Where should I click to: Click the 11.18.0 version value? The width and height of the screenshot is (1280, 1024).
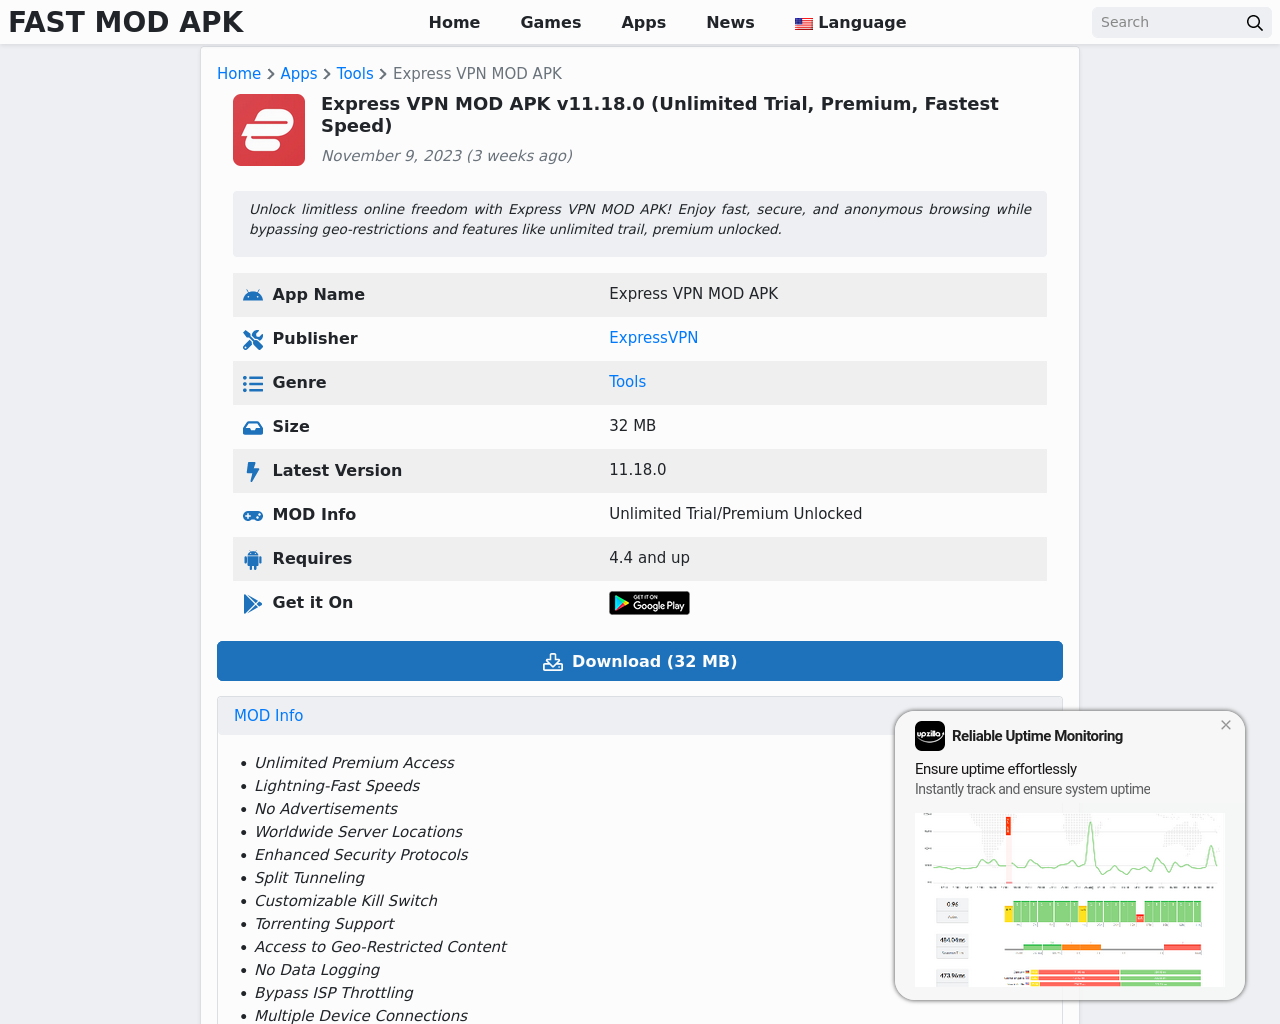[x=638, y=470]
